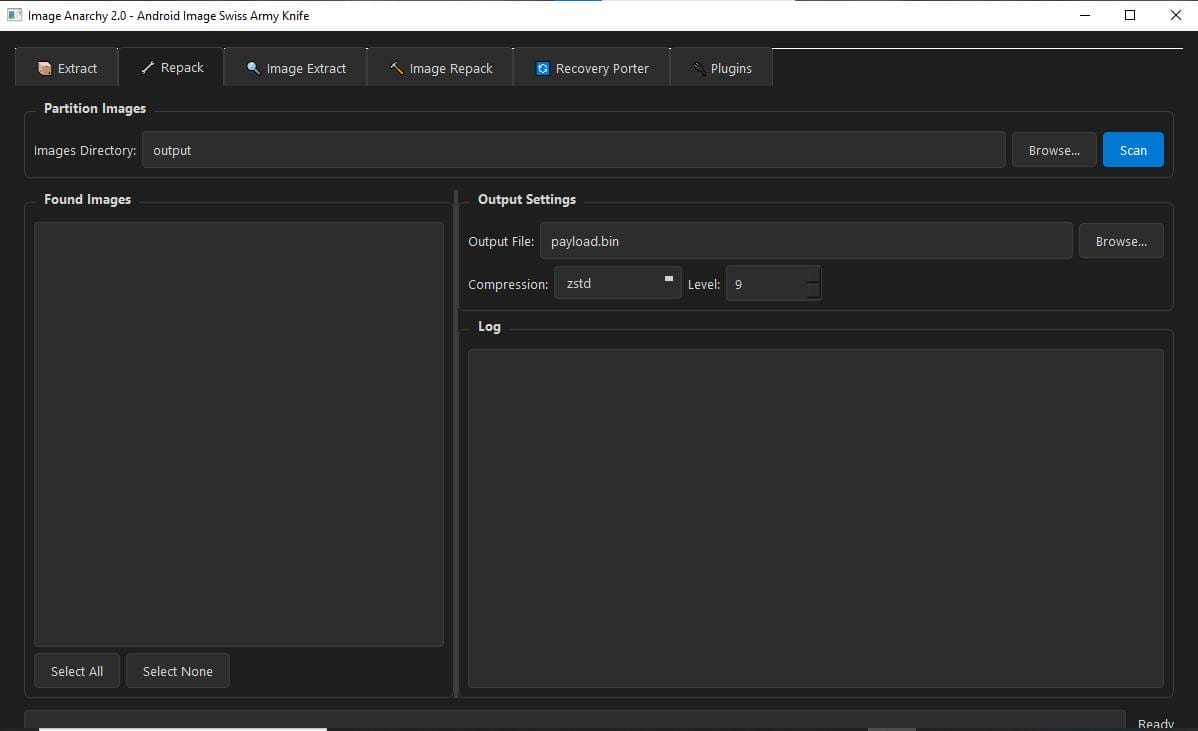This screenshot has width=1198, height=731.
Task: Increase compression Level with the up arrow
Action: [811, 276]
